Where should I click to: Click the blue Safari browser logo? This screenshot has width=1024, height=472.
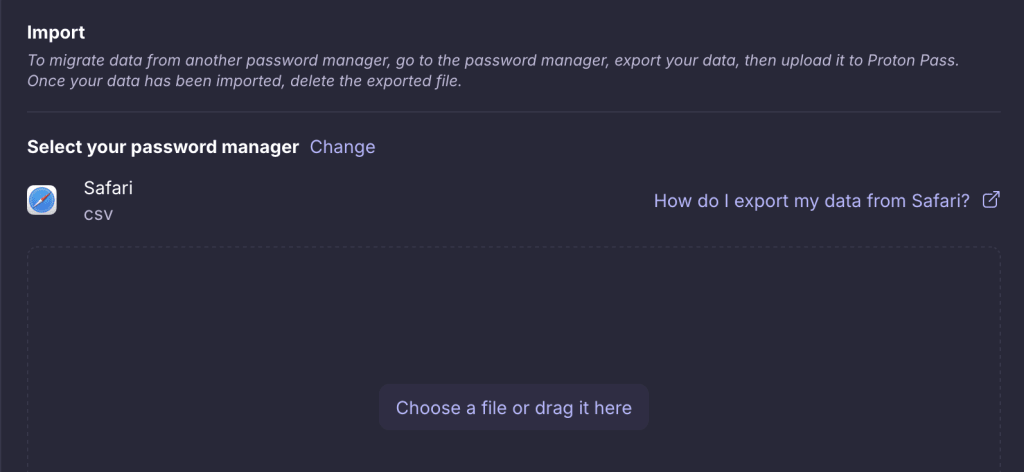coord(42,200)
